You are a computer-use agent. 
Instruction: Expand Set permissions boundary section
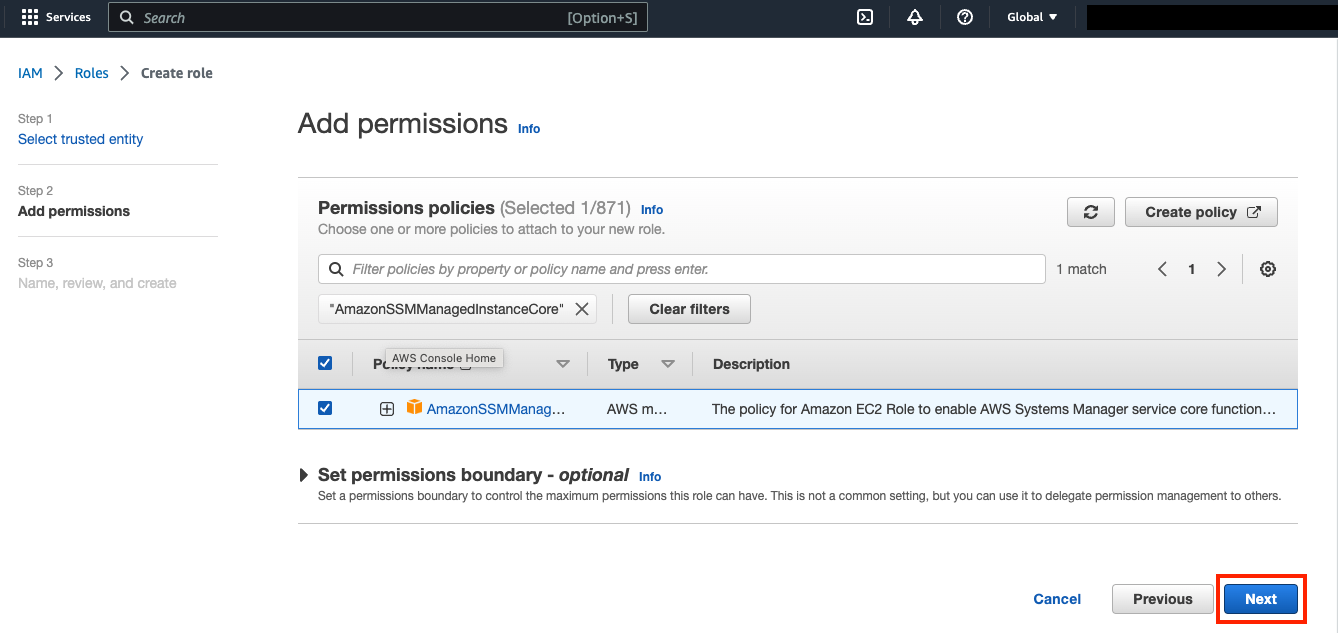304,475
